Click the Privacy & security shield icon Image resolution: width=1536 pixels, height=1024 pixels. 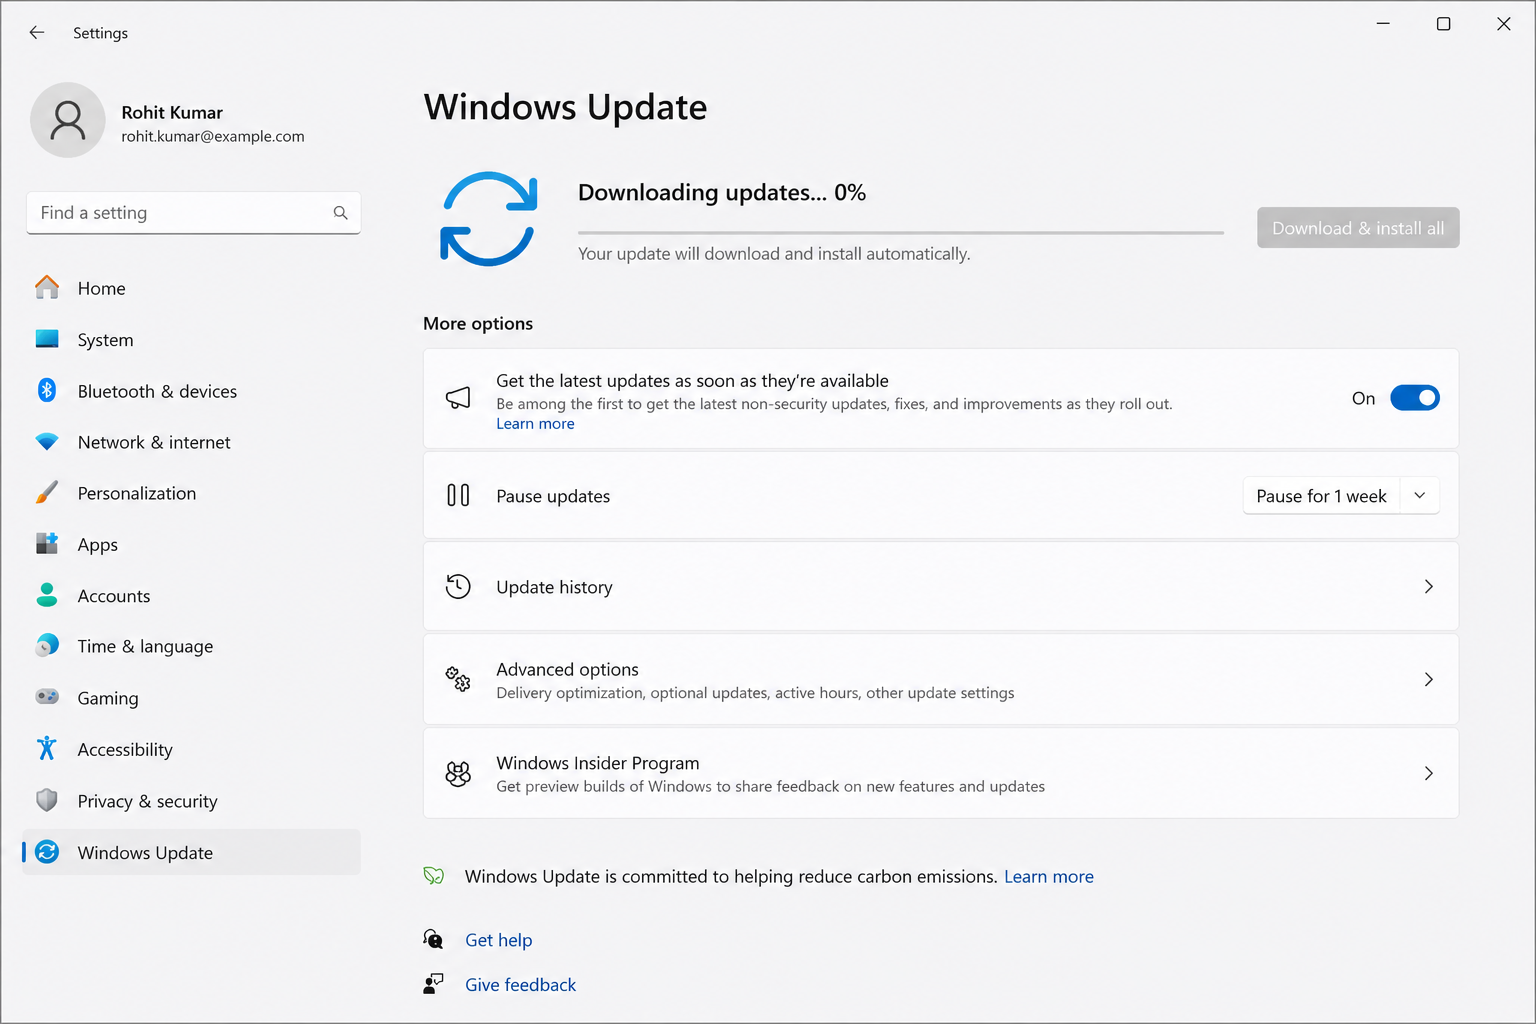pos(47,800)
